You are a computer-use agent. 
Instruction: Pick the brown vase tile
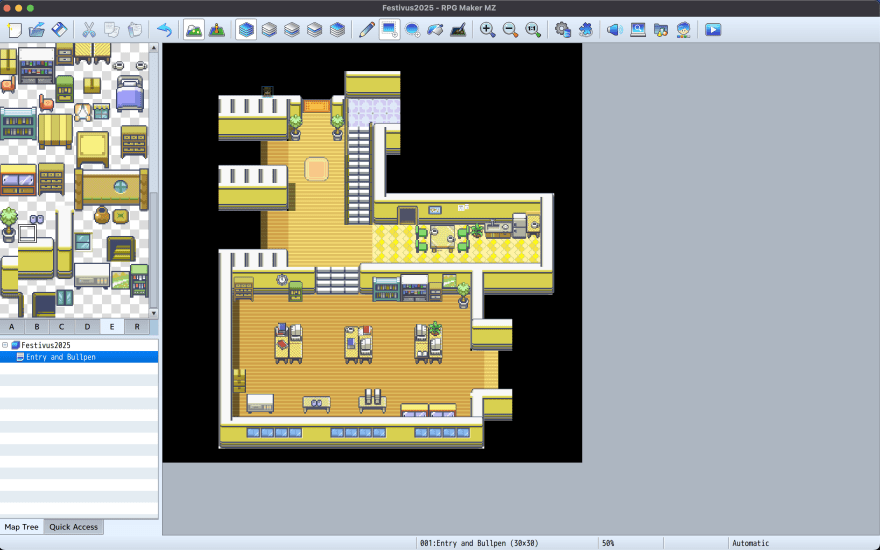[x=102, y=216]
